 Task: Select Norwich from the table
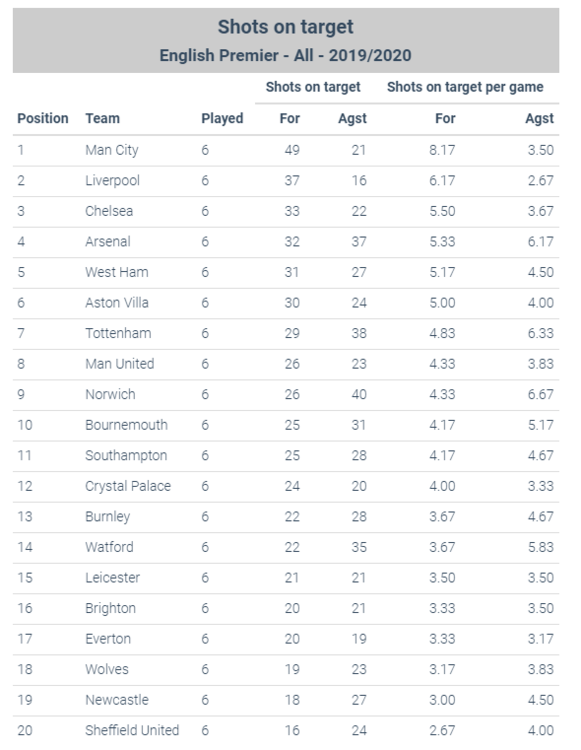pyautogui.click(x=110, y=395)
